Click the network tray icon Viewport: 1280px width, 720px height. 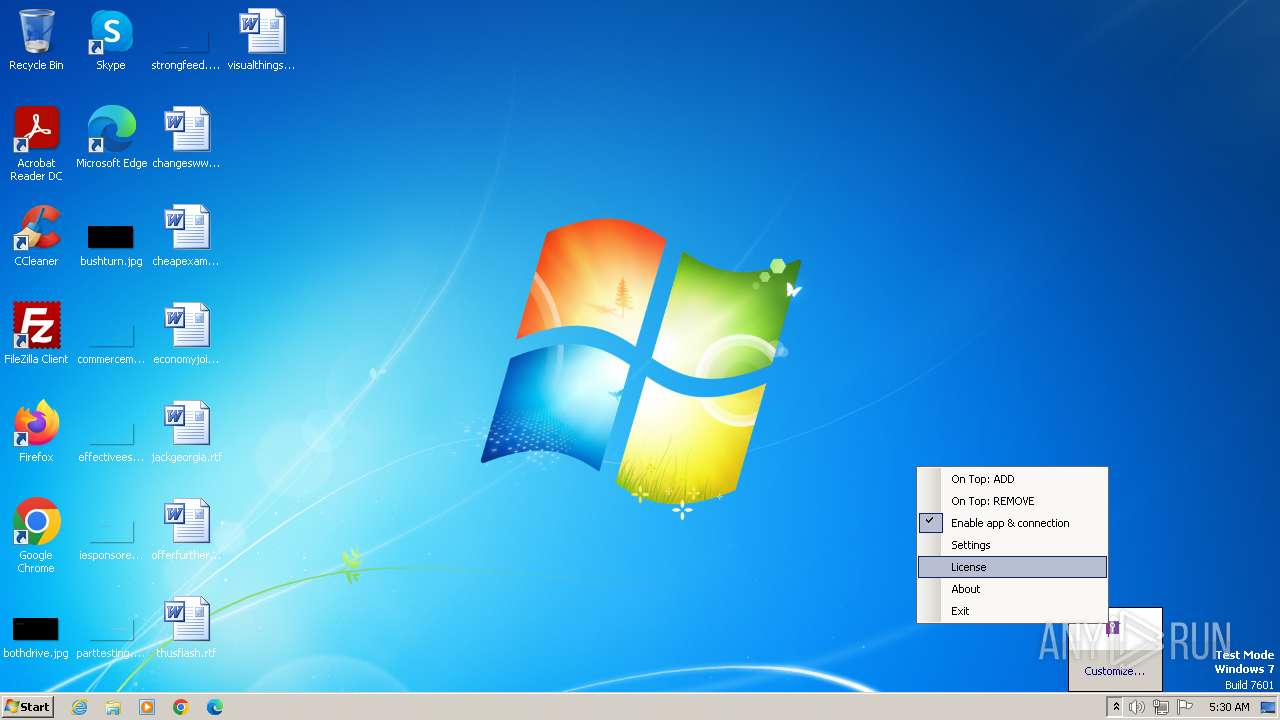point(1161,707)
